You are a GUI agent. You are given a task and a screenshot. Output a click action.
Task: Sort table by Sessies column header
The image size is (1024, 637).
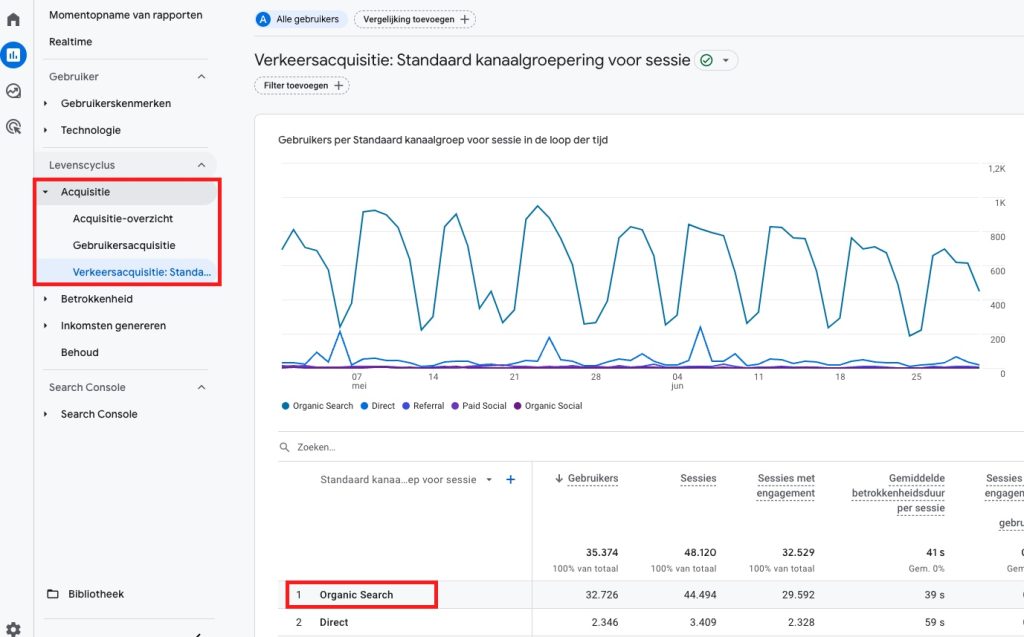[698, 478]
